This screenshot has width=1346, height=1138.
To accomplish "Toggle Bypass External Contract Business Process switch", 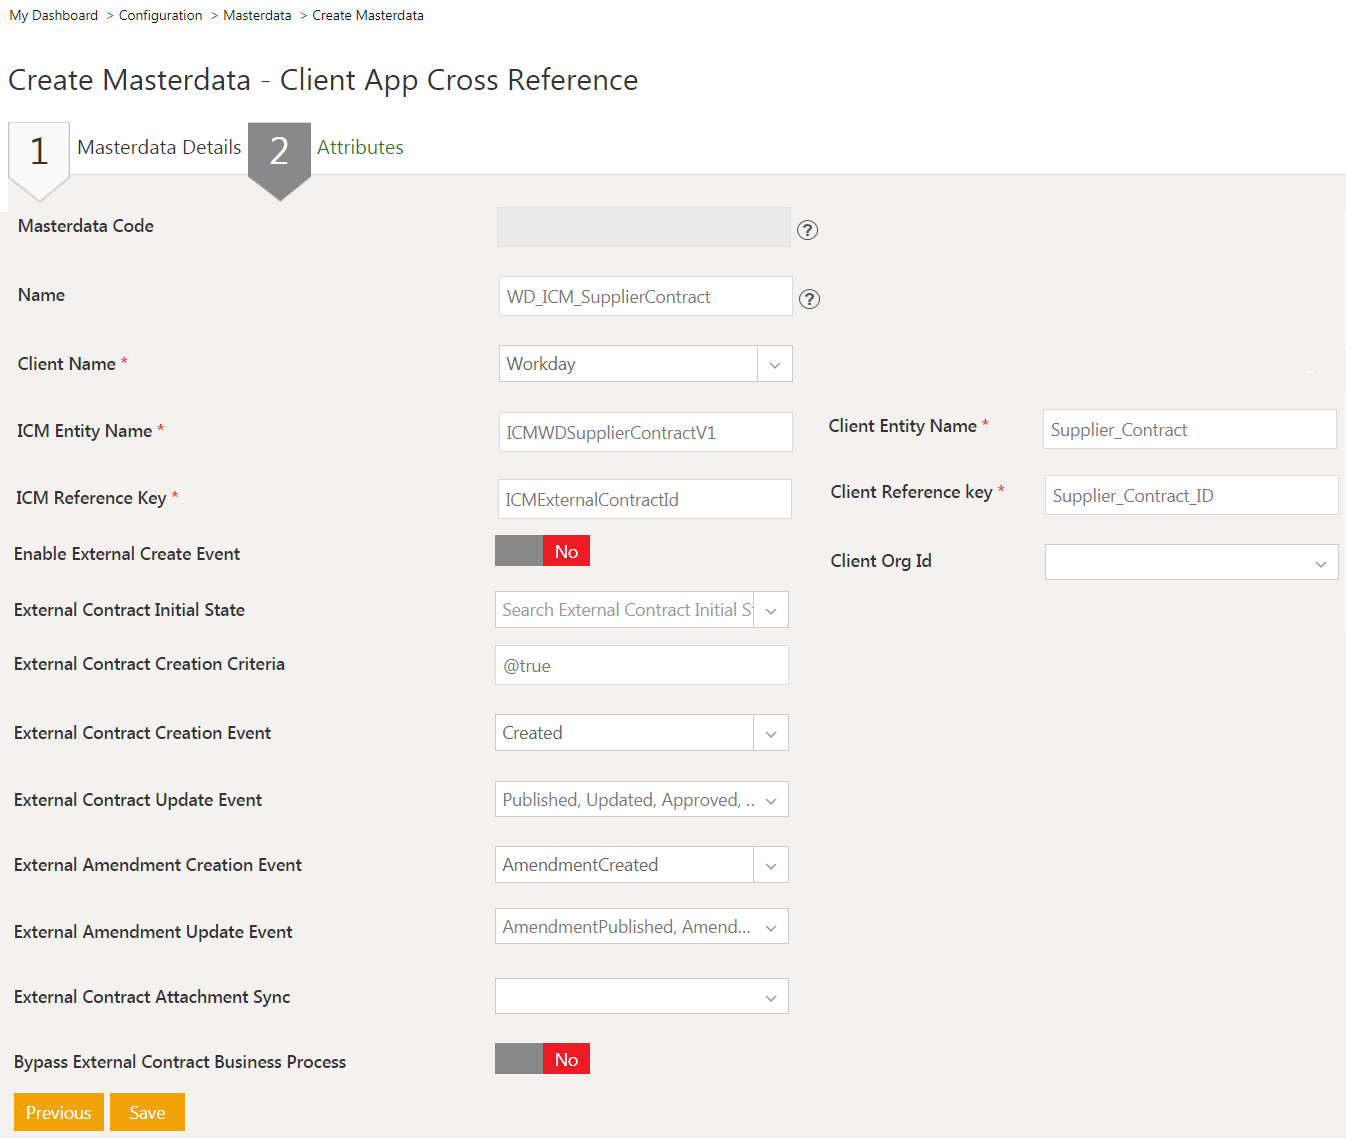I will pyautogui.click(x=542, y=1059).
